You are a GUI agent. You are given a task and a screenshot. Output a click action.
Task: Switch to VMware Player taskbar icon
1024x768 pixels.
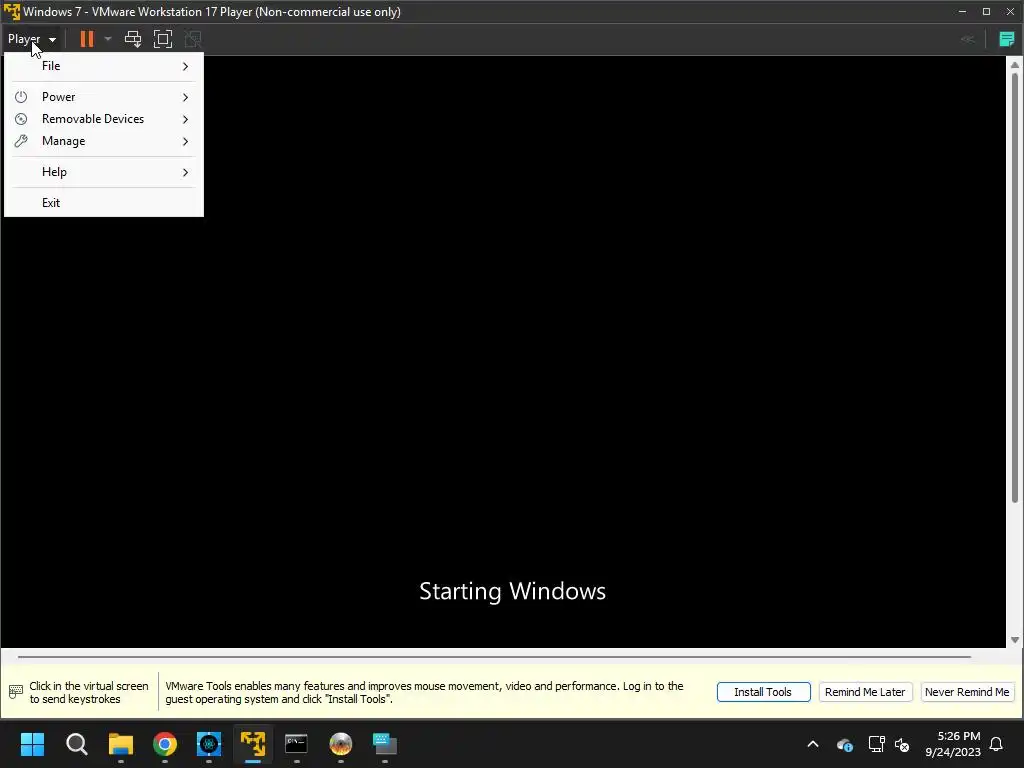click(253, 744)
